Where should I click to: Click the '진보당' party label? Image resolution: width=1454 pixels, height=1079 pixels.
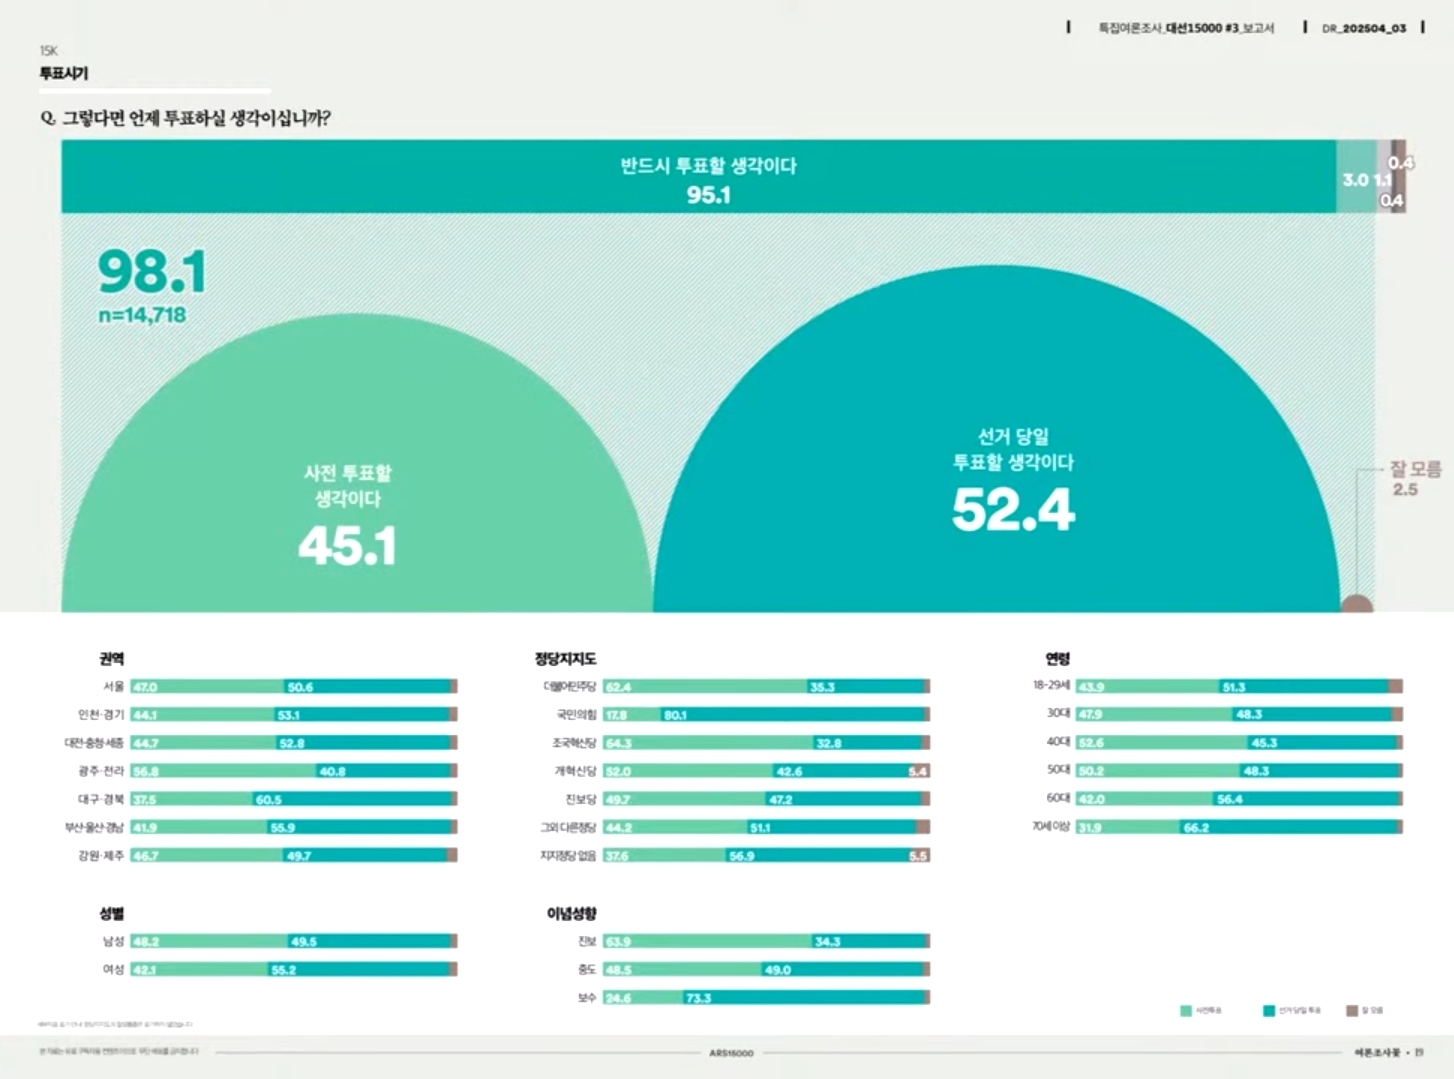pos(581,799)
